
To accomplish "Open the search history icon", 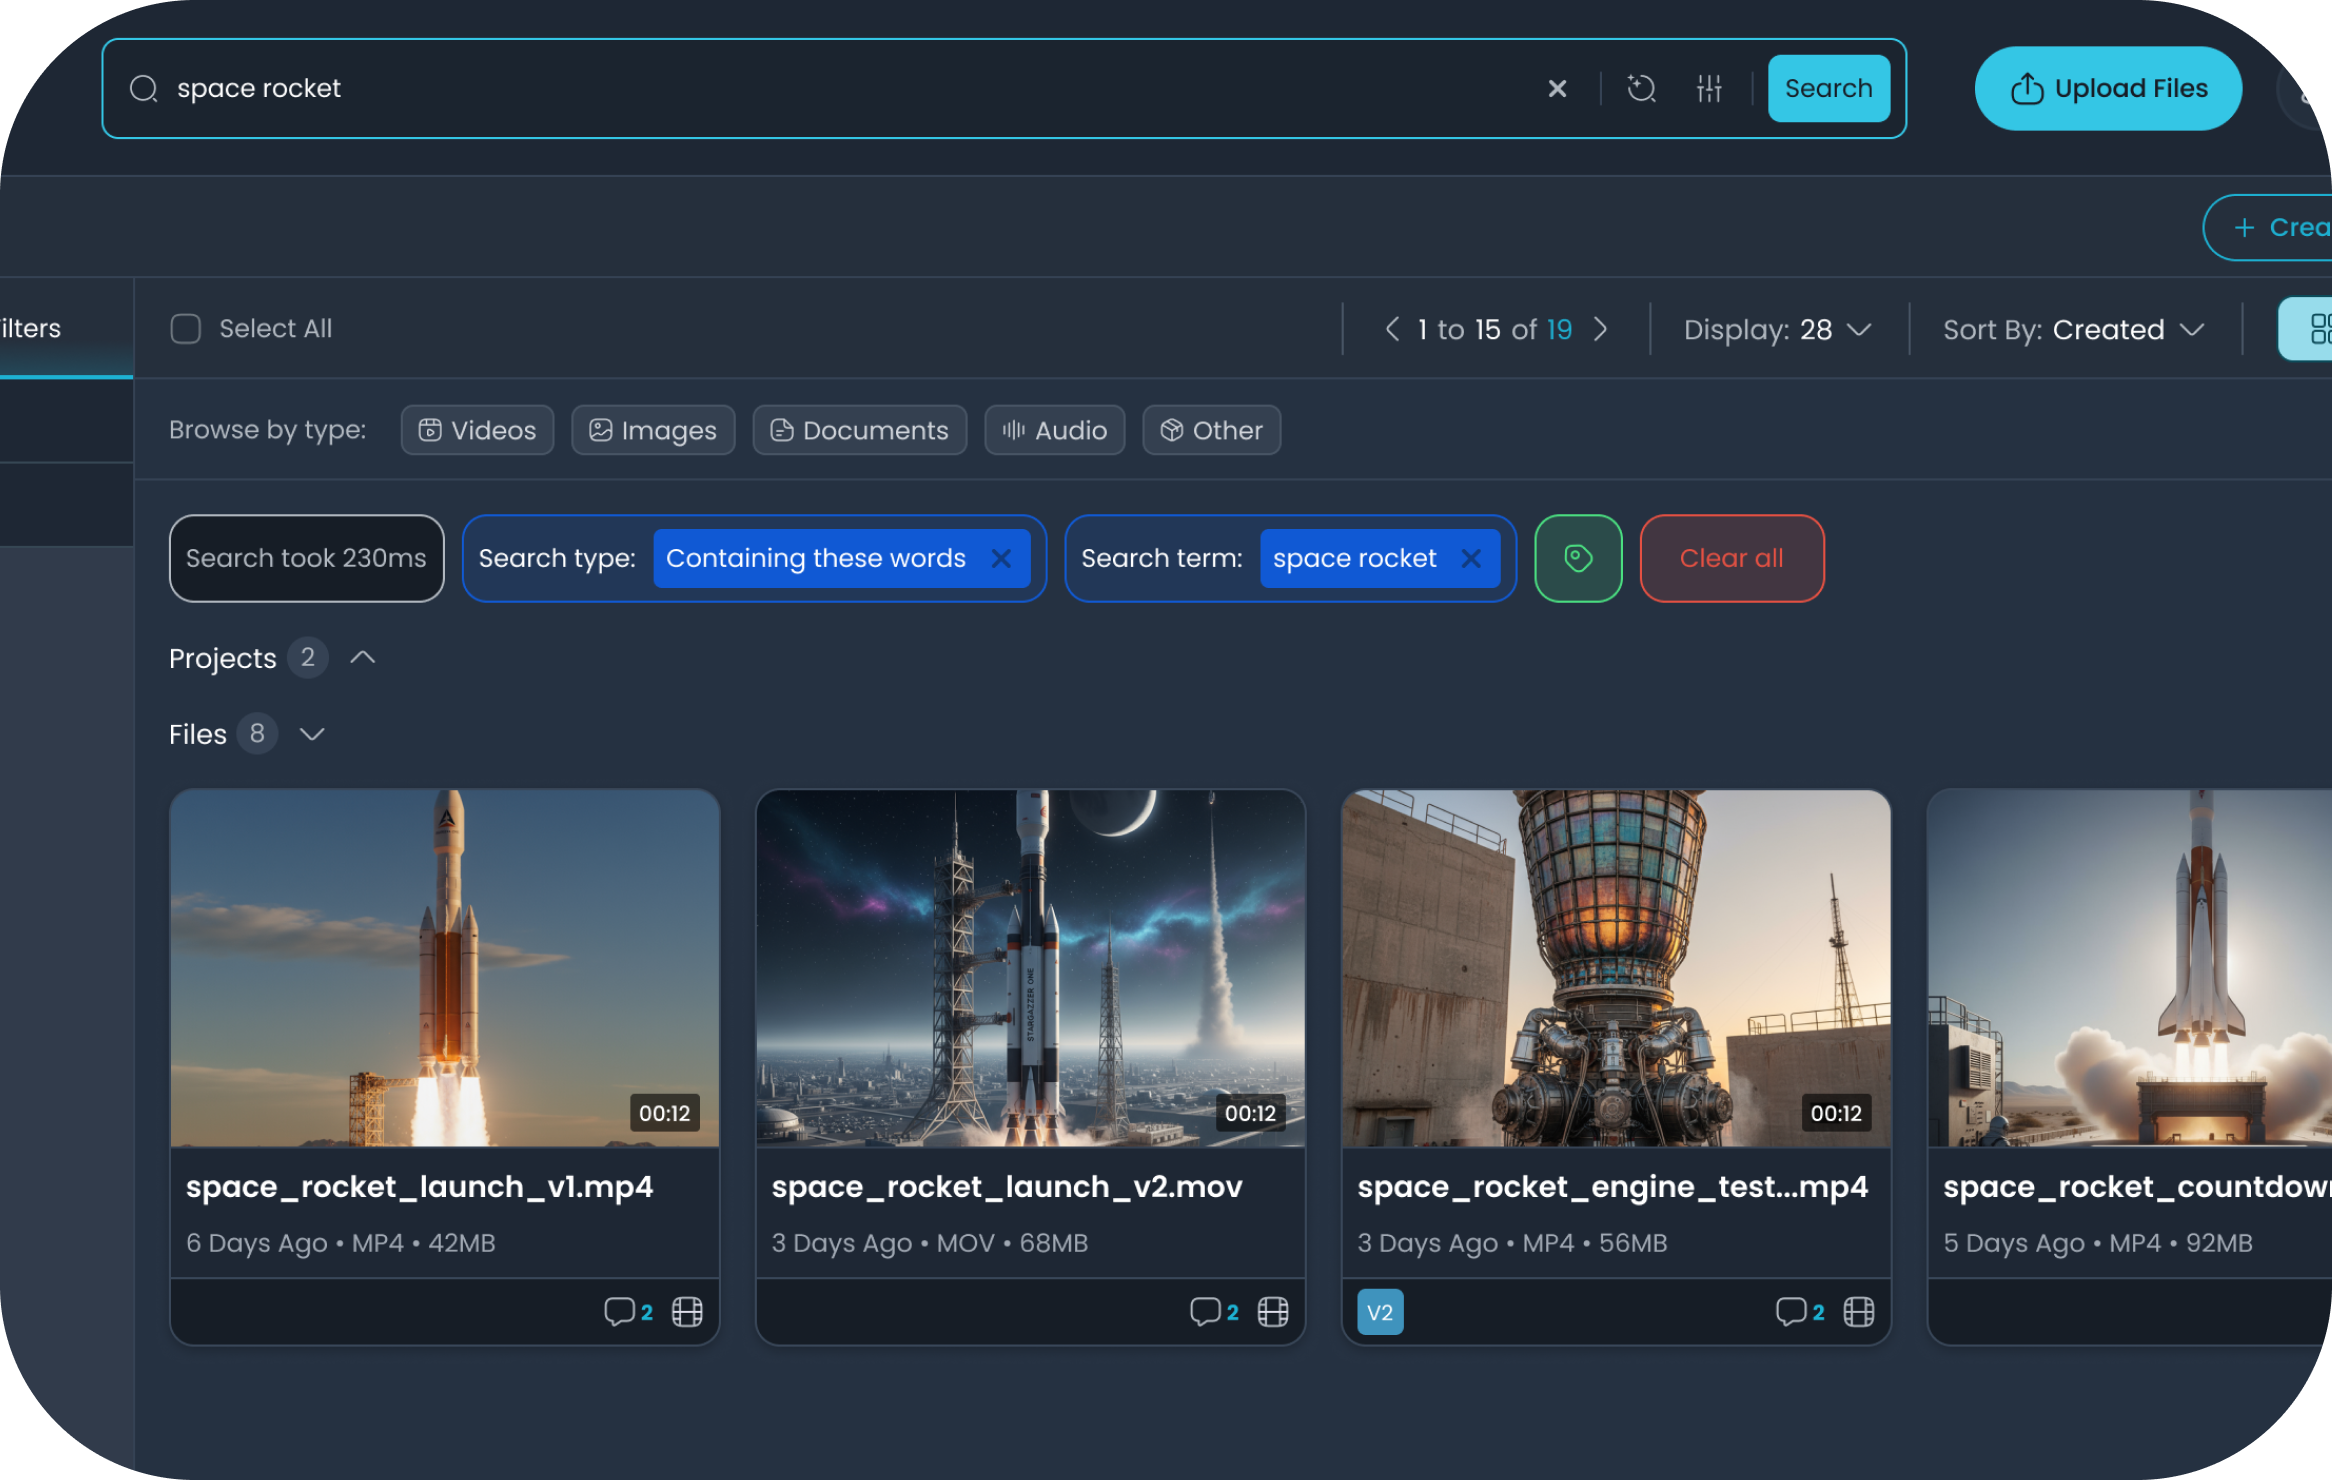I will click(x=1641, y=89).
